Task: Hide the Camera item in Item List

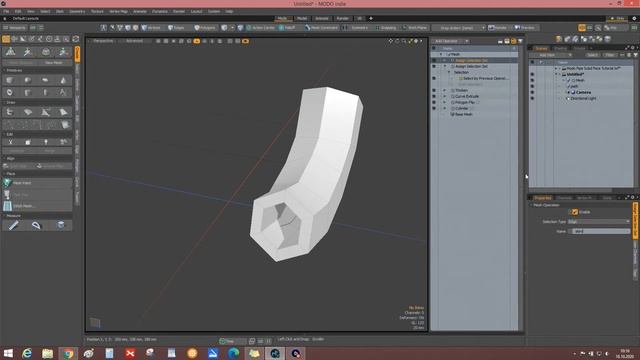Action: tap(532, 92)
